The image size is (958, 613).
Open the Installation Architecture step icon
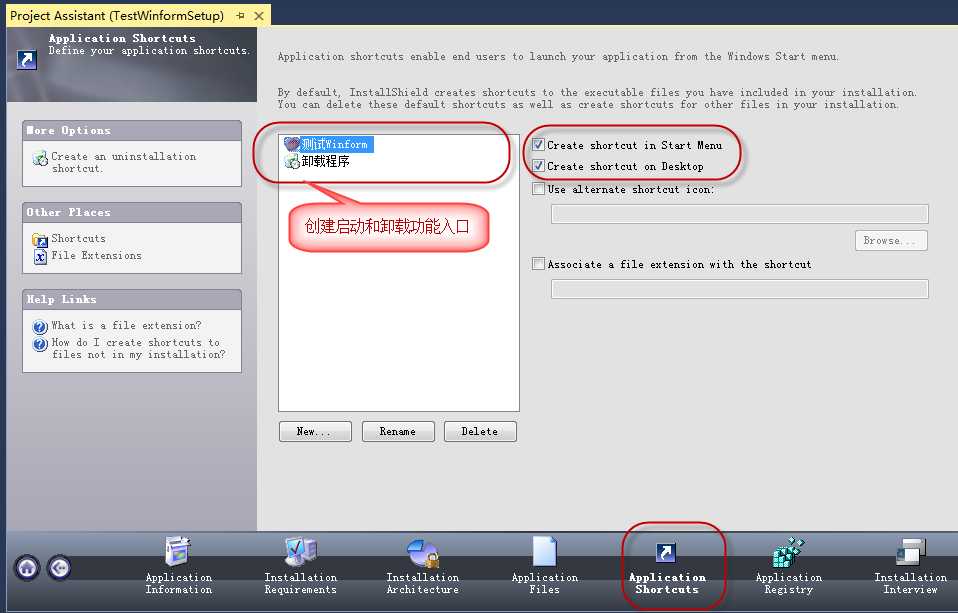[423, 552]
